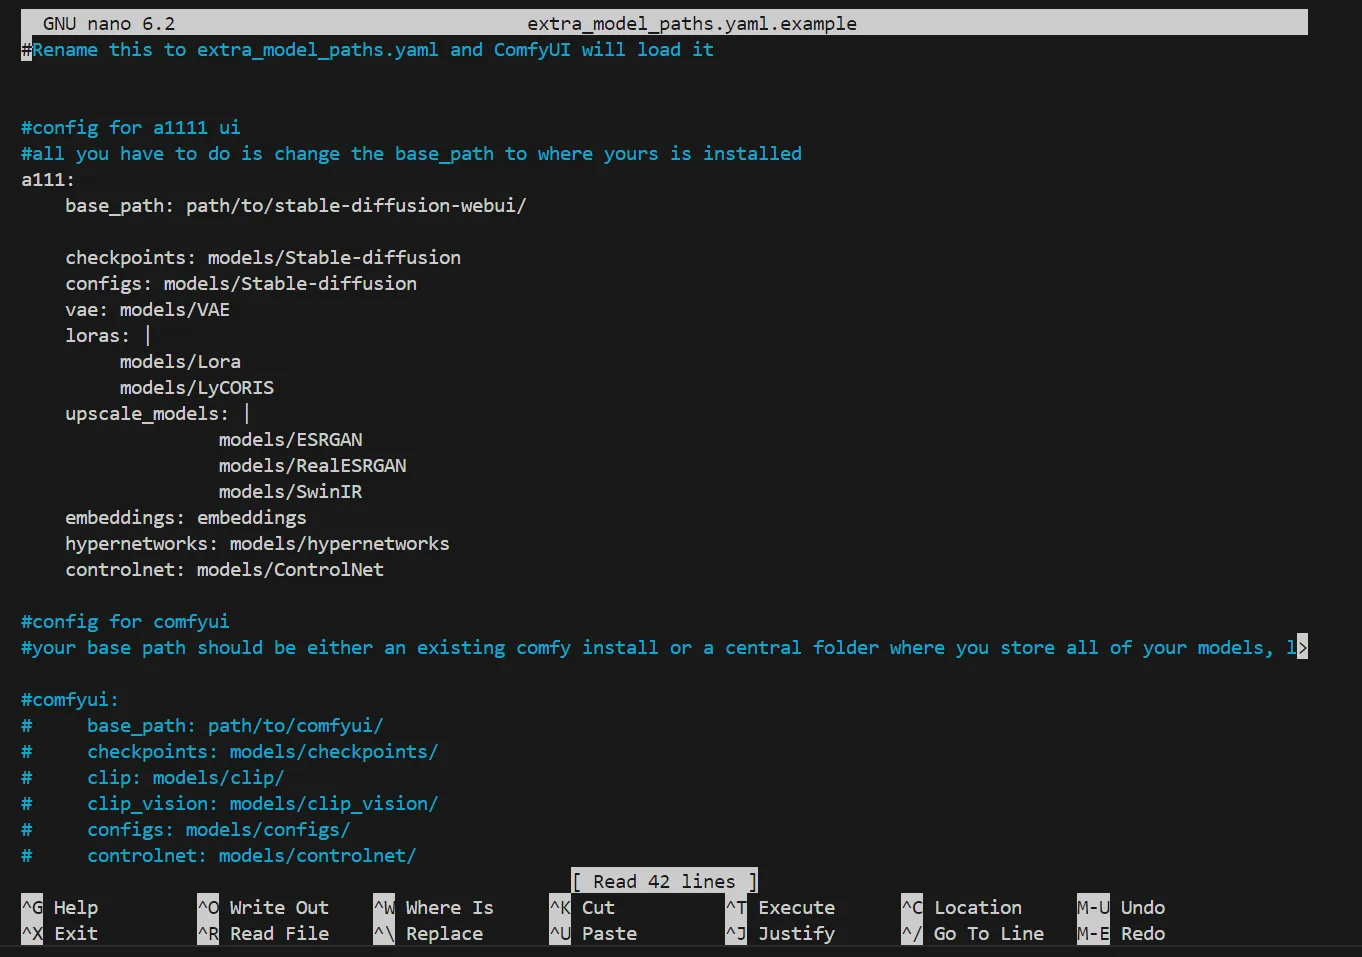Screen dimensions: 1362x957
Task: Click the ^K Cut shortcut
Action: pos(582,907)
